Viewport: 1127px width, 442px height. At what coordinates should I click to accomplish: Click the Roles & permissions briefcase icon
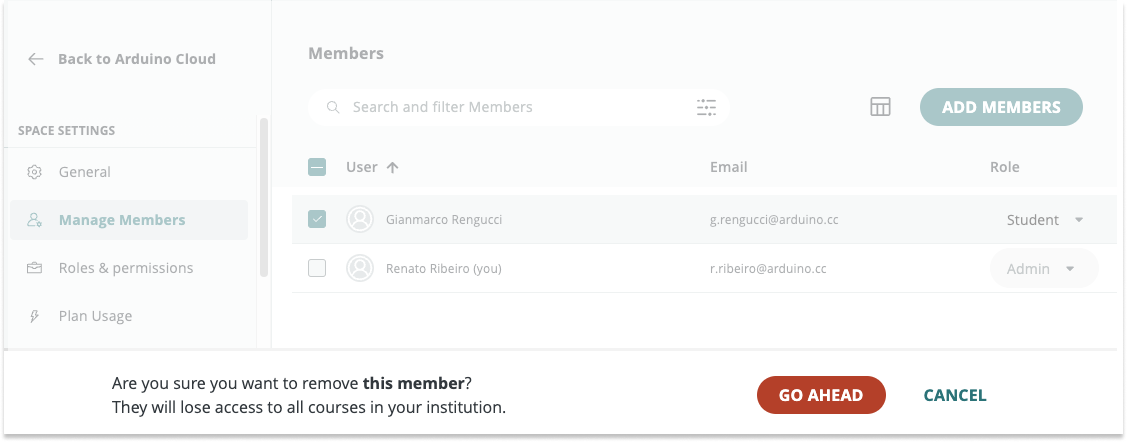point(35,268)
